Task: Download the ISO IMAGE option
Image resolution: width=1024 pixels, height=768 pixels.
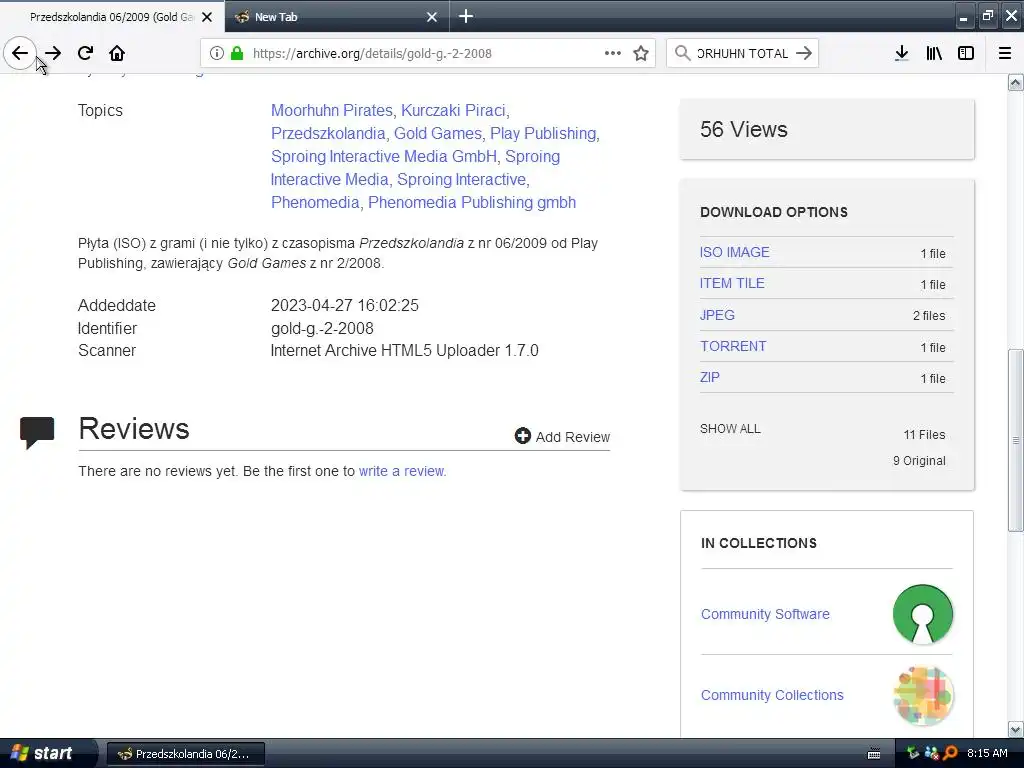Action: pos(735,252)
